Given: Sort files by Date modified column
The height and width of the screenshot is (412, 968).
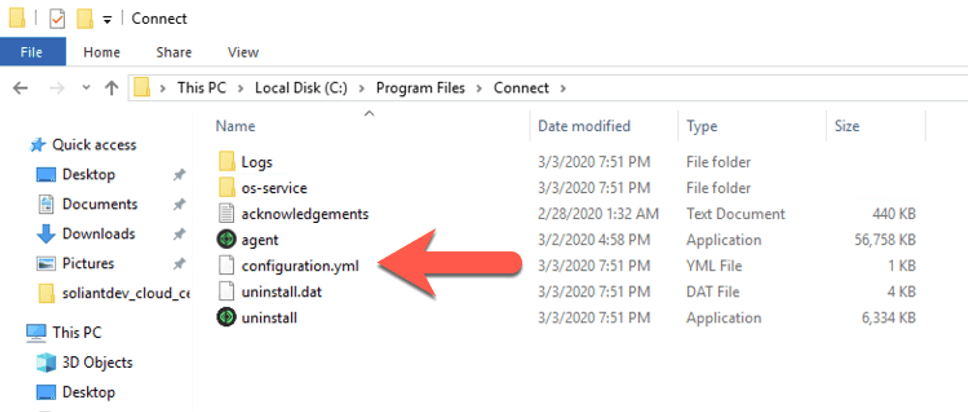Looking at the screenshot, I should tap(584, 126).
